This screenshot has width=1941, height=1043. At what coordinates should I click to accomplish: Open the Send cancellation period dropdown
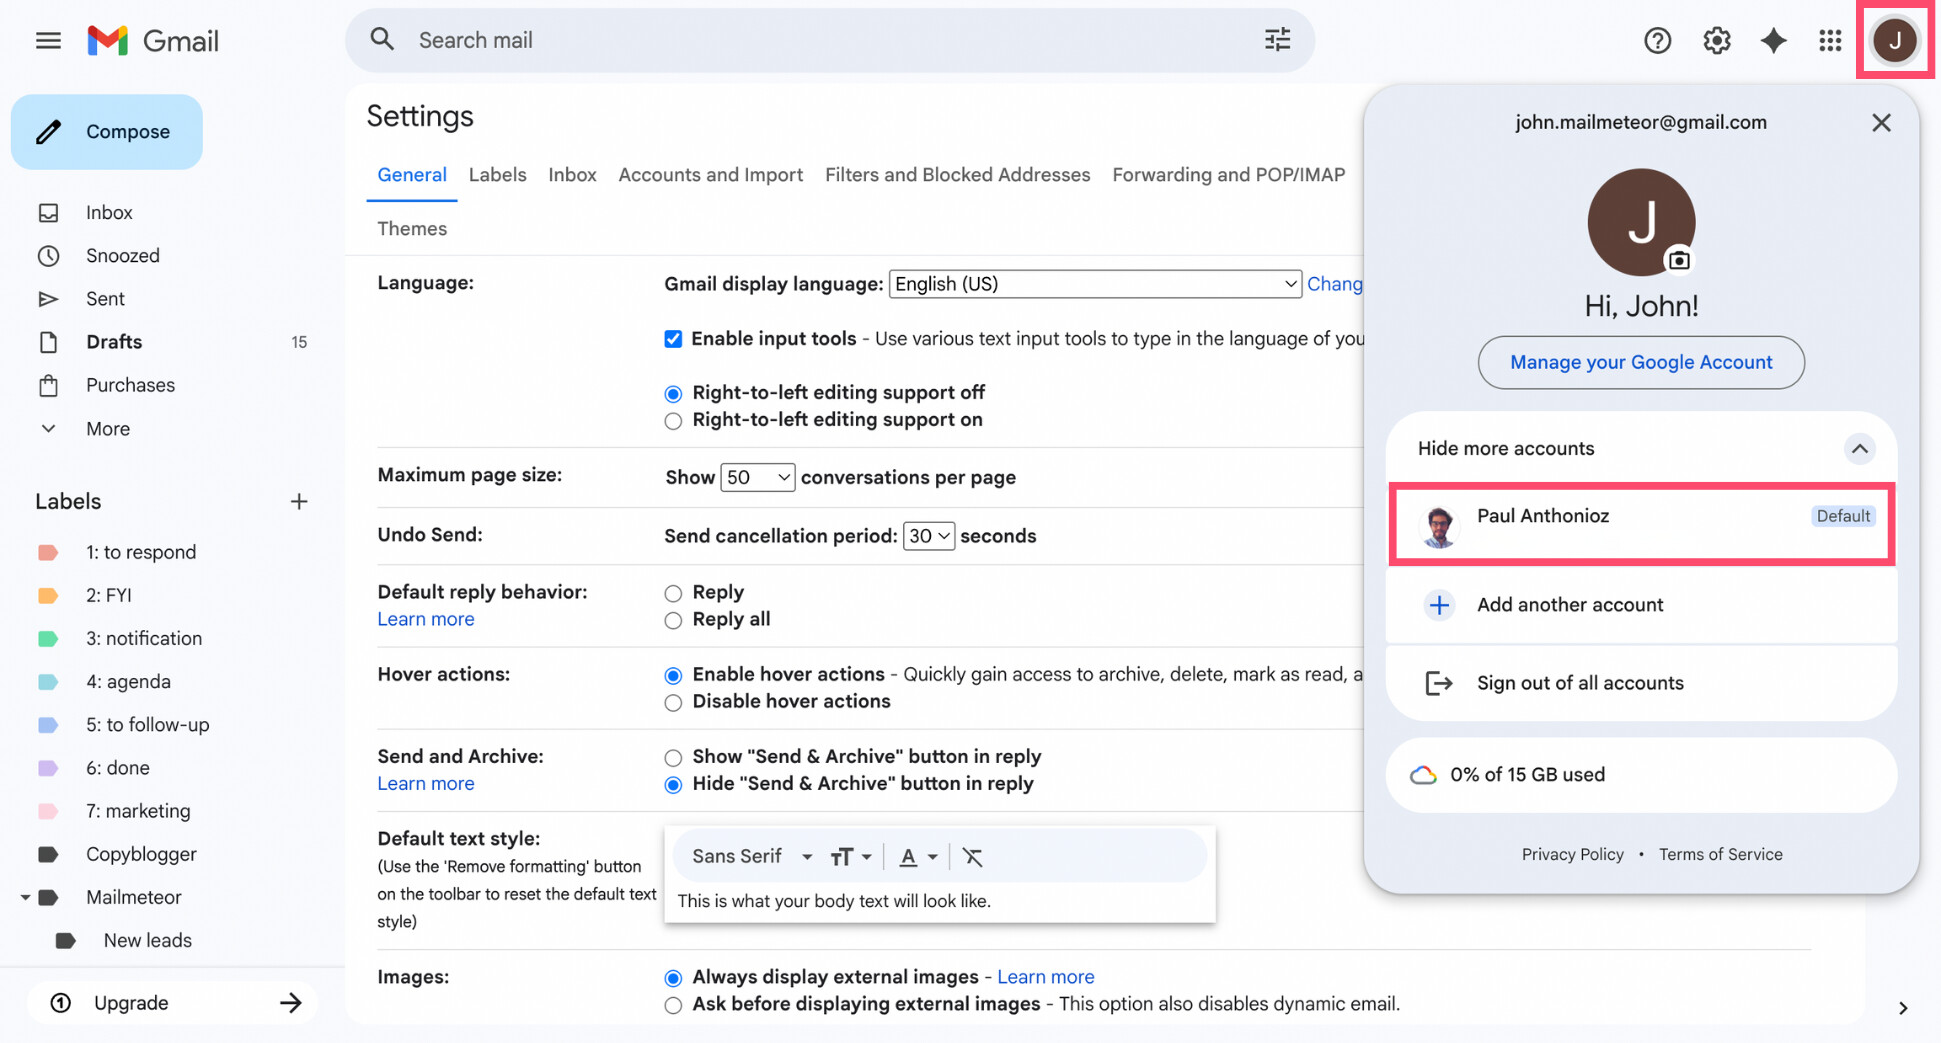point(928,535)
